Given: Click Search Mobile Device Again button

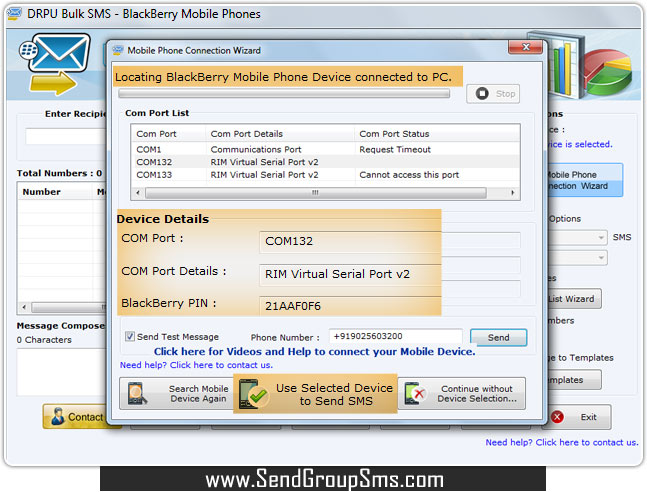Looking at the screenshot, I should (177, 394).
